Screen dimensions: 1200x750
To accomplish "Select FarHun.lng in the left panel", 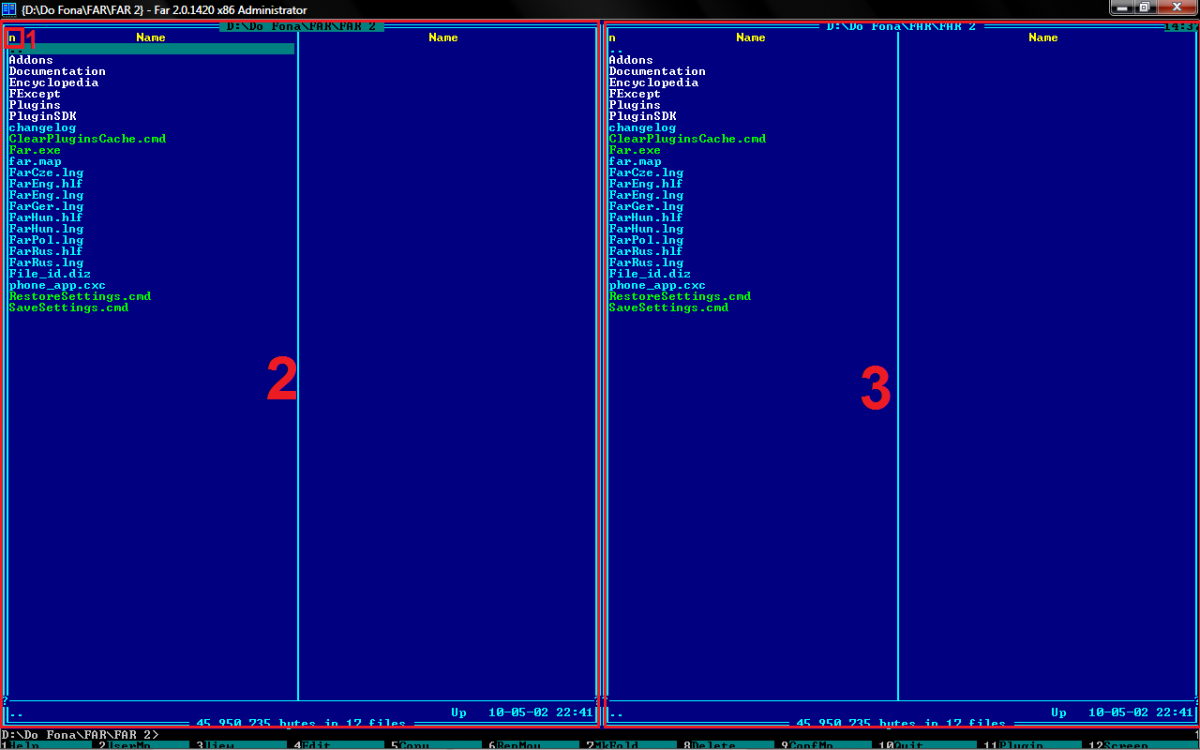I will click(x=46, y=229).
